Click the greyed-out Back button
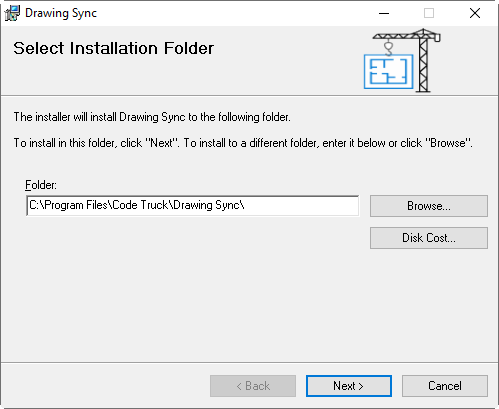This screenshot has width=499, height=409. 253,386
